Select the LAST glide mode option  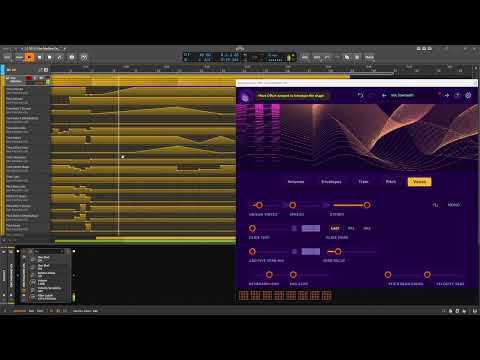(x=335, y=228)
